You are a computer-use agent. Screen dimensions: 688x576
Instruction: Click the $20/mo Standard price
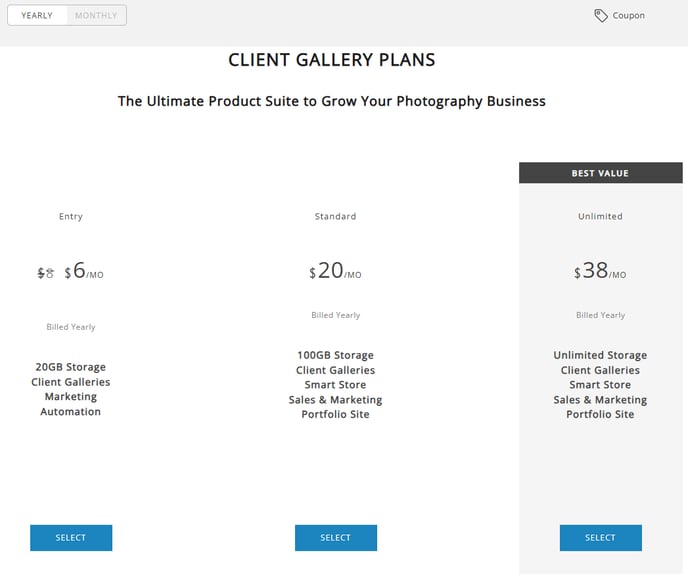coord(335,271)
